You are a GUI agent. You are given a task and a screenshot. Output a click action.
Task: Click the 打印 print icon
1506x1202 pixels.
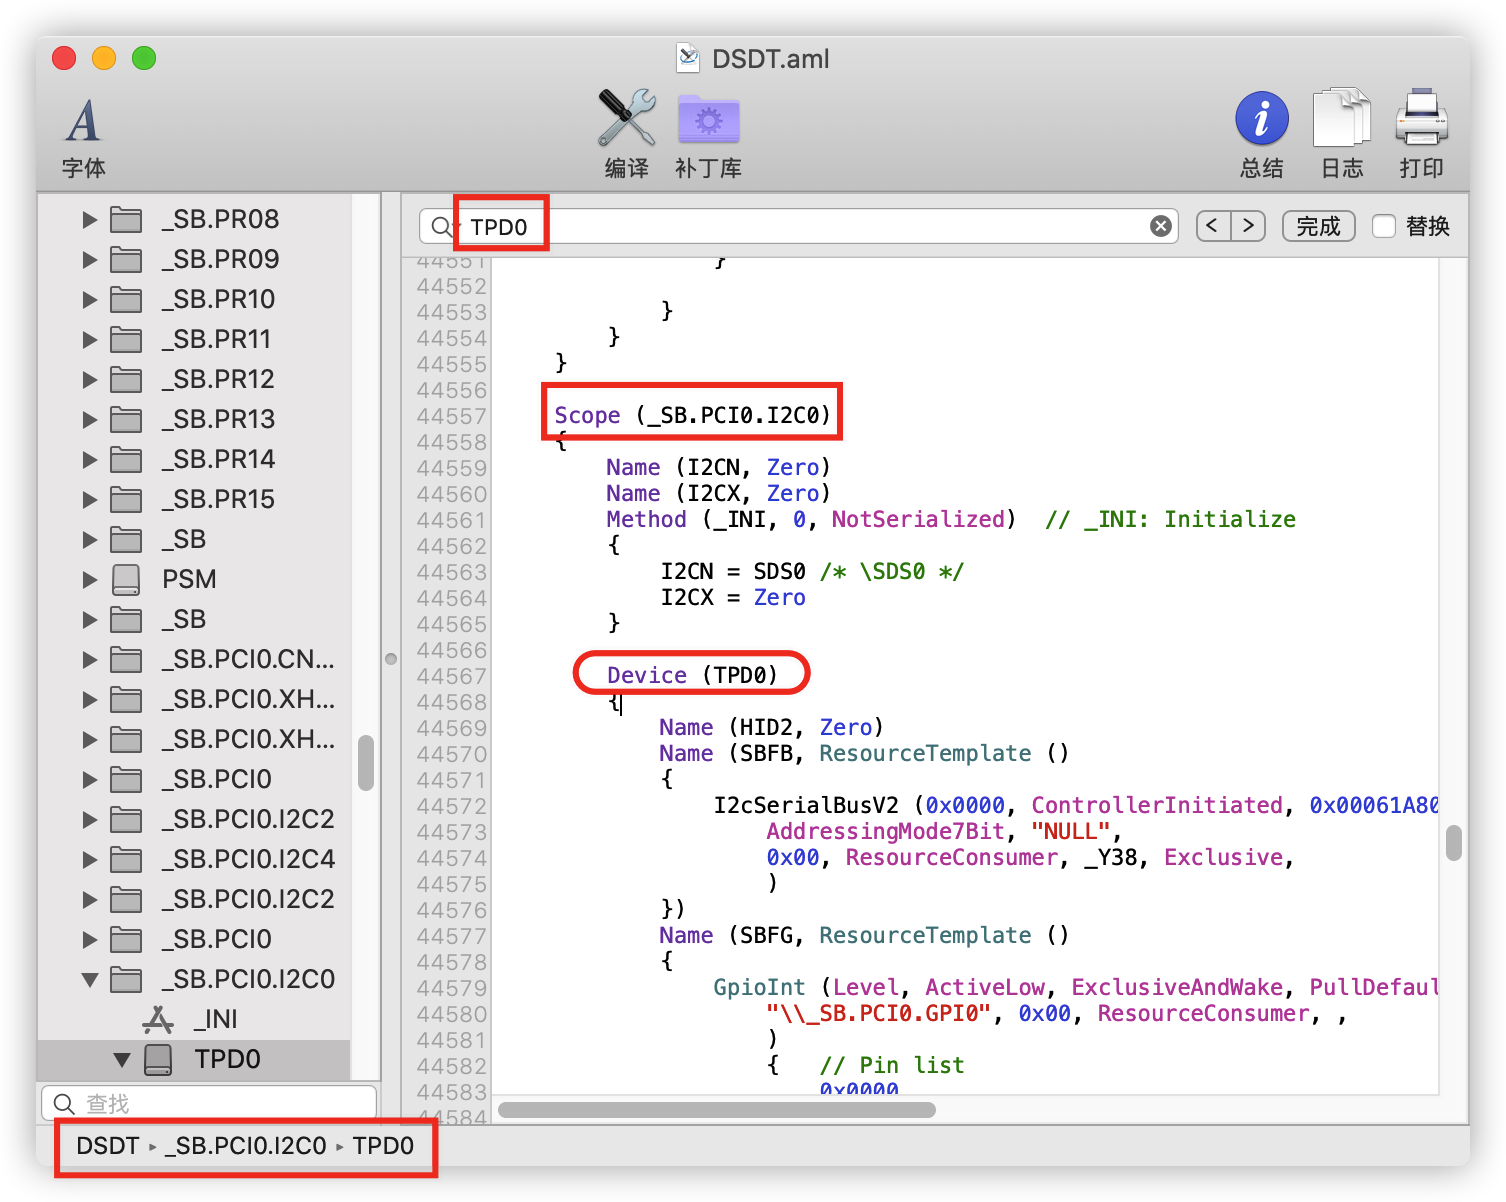click(x=1422, y=118)
